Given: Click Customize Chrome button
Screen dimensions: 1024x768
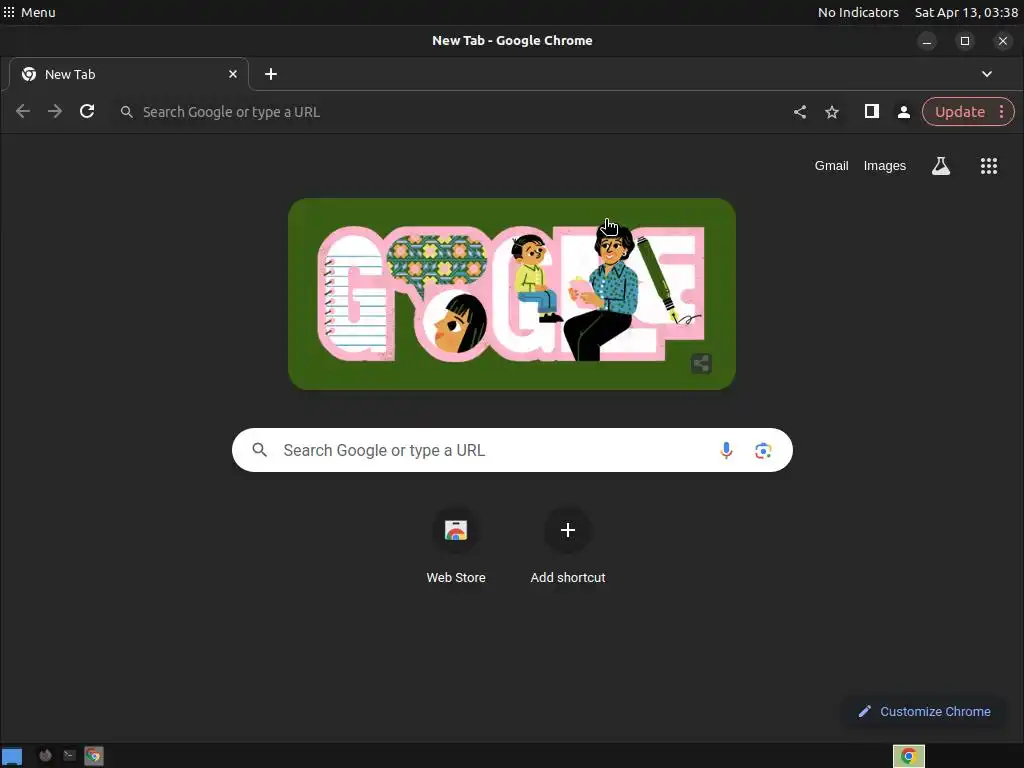Looking at the screenshot, I should tap(924, 711).
